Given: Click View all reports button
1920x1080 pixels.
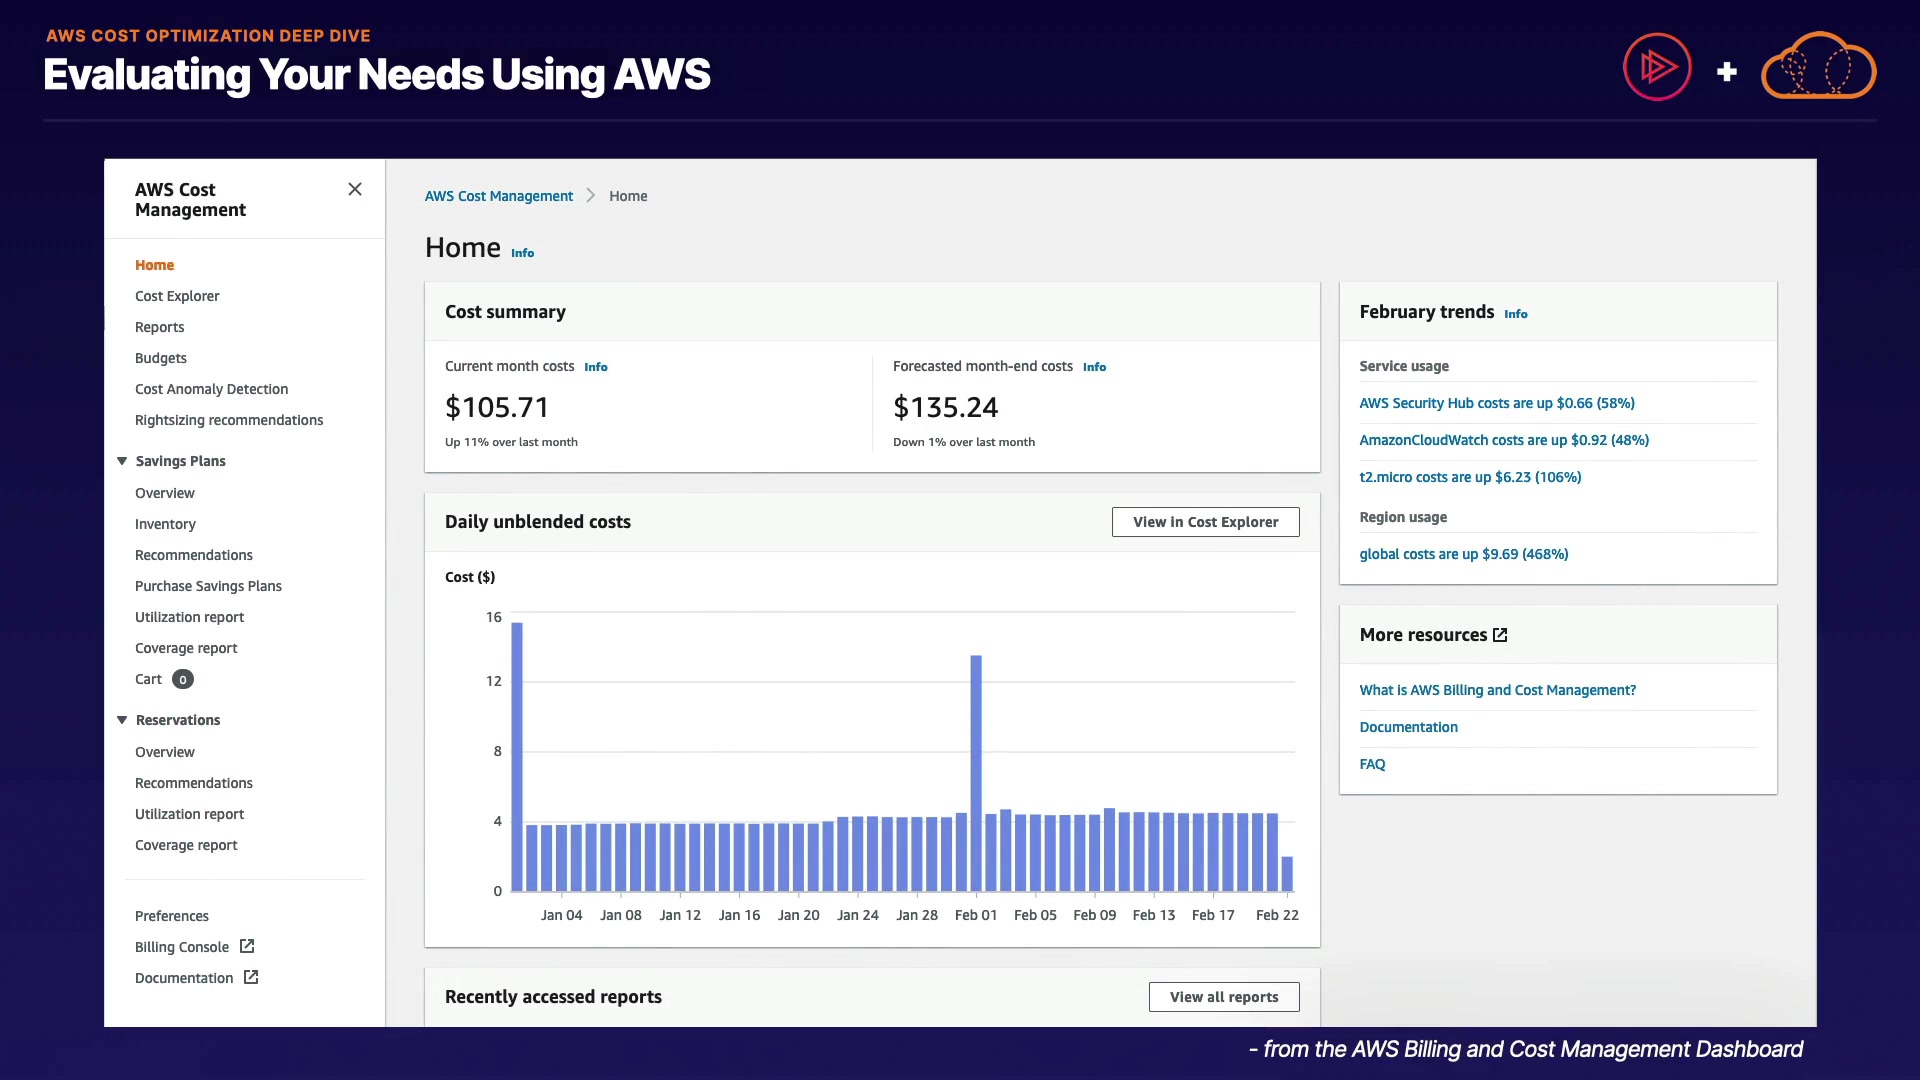Looking at the screenshot, I should (1223, 997).
